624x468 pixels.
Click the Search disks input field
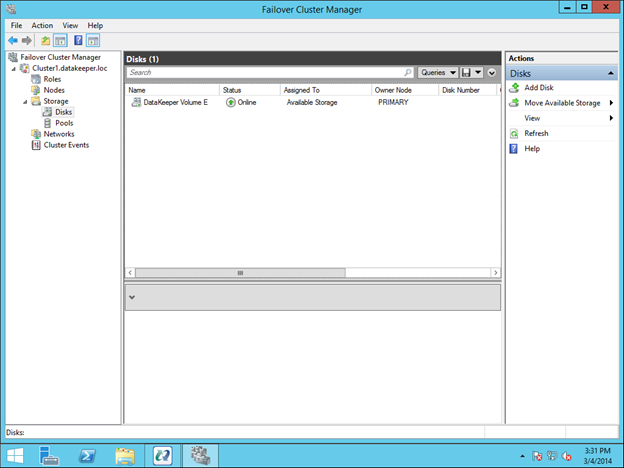click(x=265, y=73)
